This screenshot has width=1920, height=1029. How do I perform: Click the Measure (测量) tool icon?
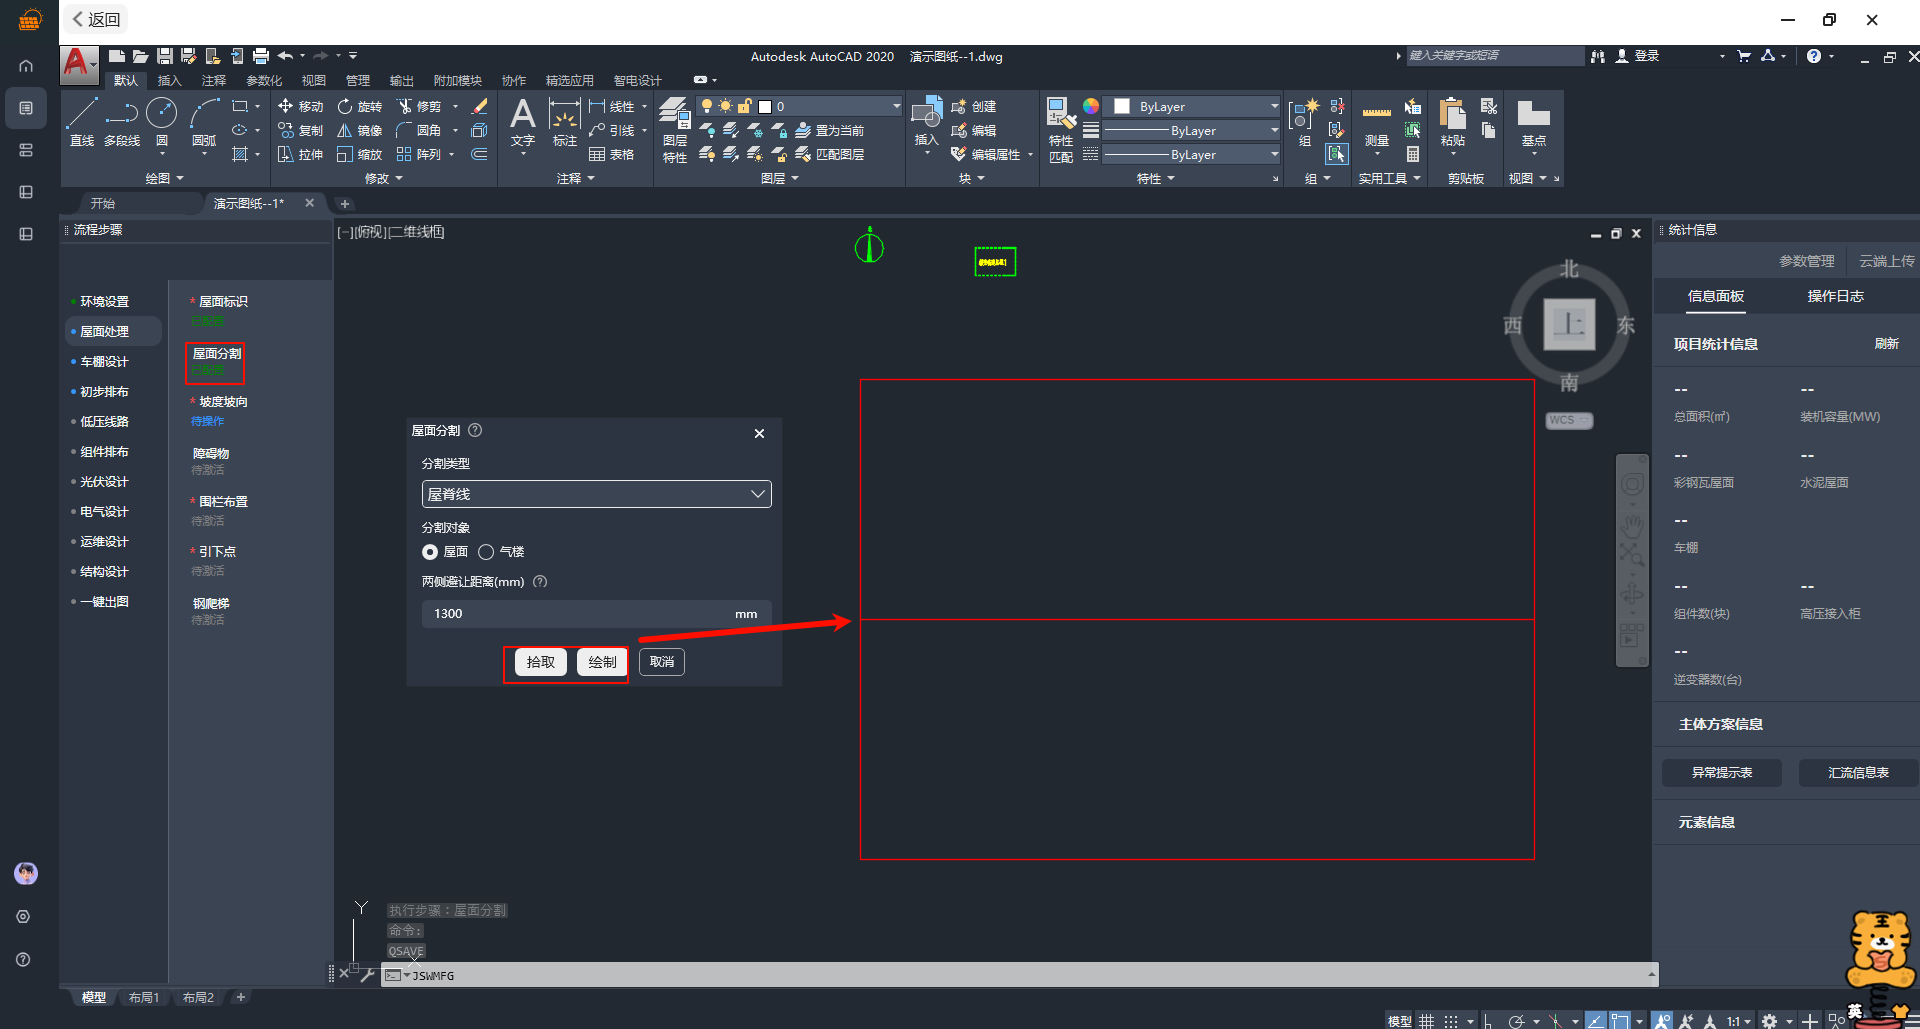tap(1377, 121)
